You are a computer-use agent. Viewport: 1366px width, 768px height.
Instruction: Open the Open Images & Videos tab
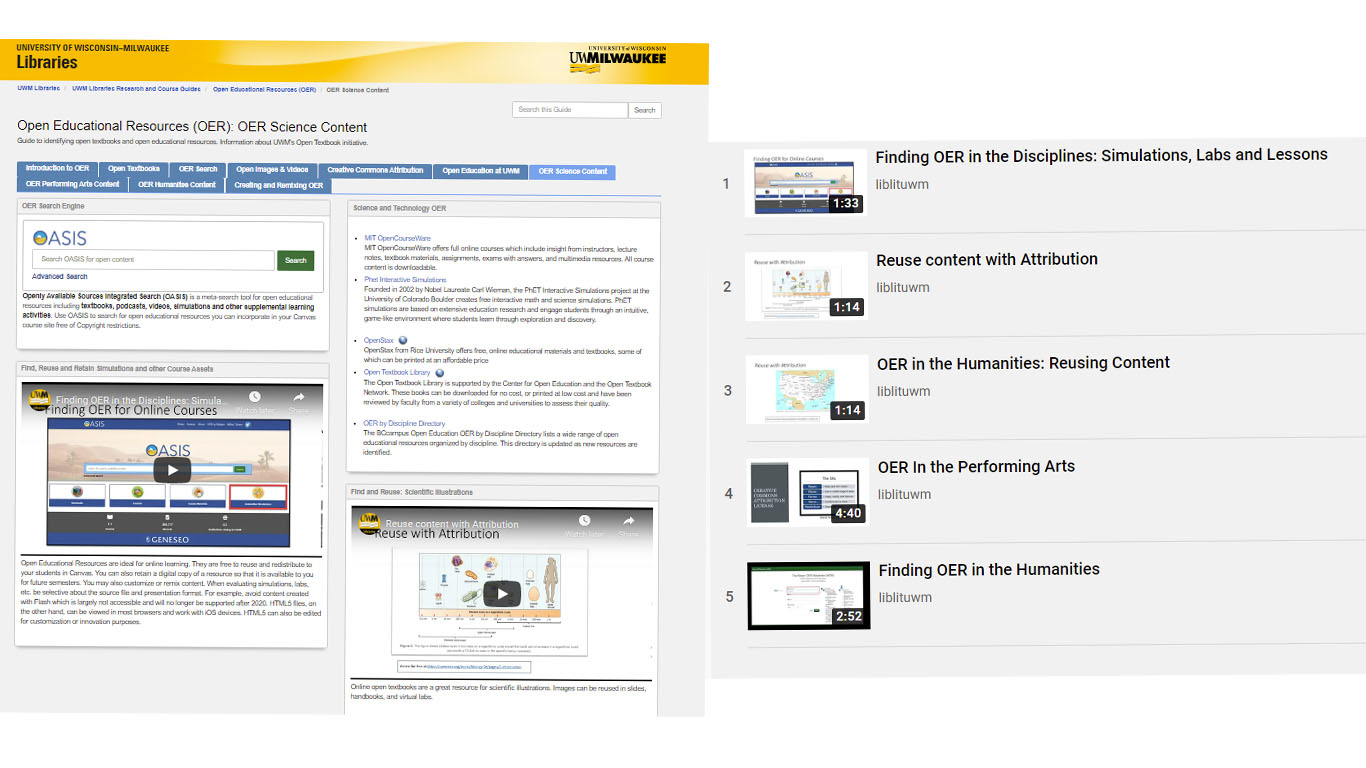[x=273, y=170]
